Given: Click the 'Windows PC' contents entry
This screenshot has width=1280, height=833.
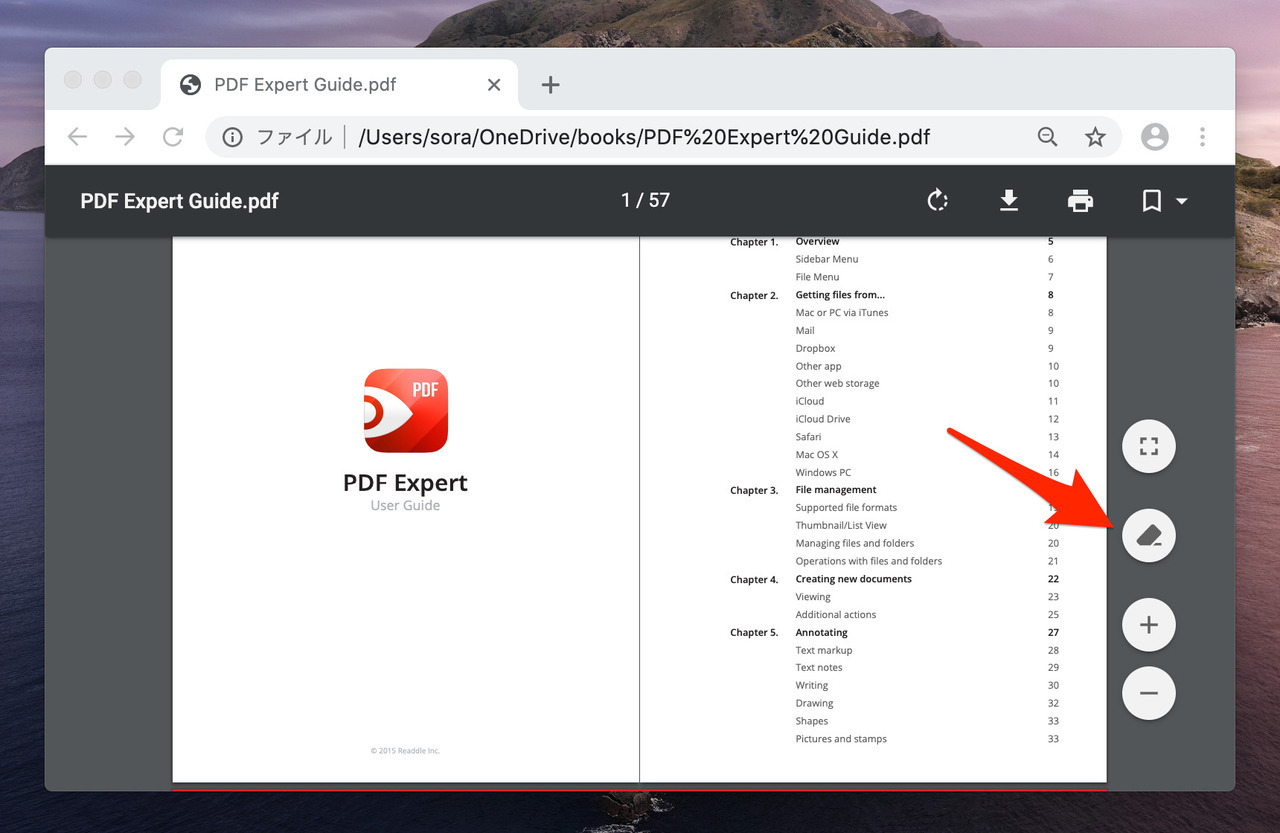Looking at the screenshot, I should [823, 473].
